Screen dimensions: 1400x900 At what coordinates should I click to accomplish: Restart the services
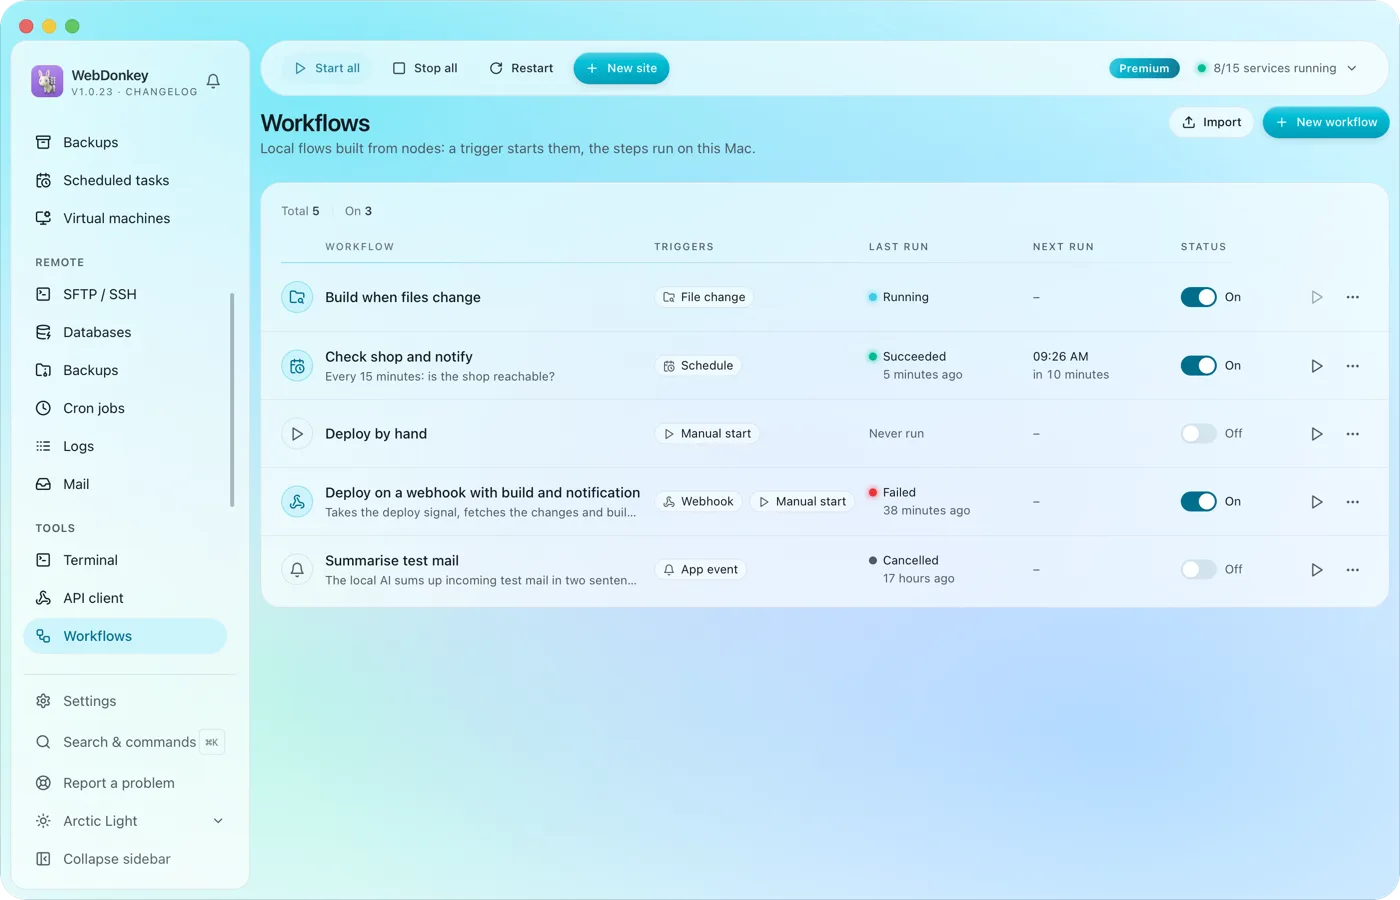coord(521,68)
